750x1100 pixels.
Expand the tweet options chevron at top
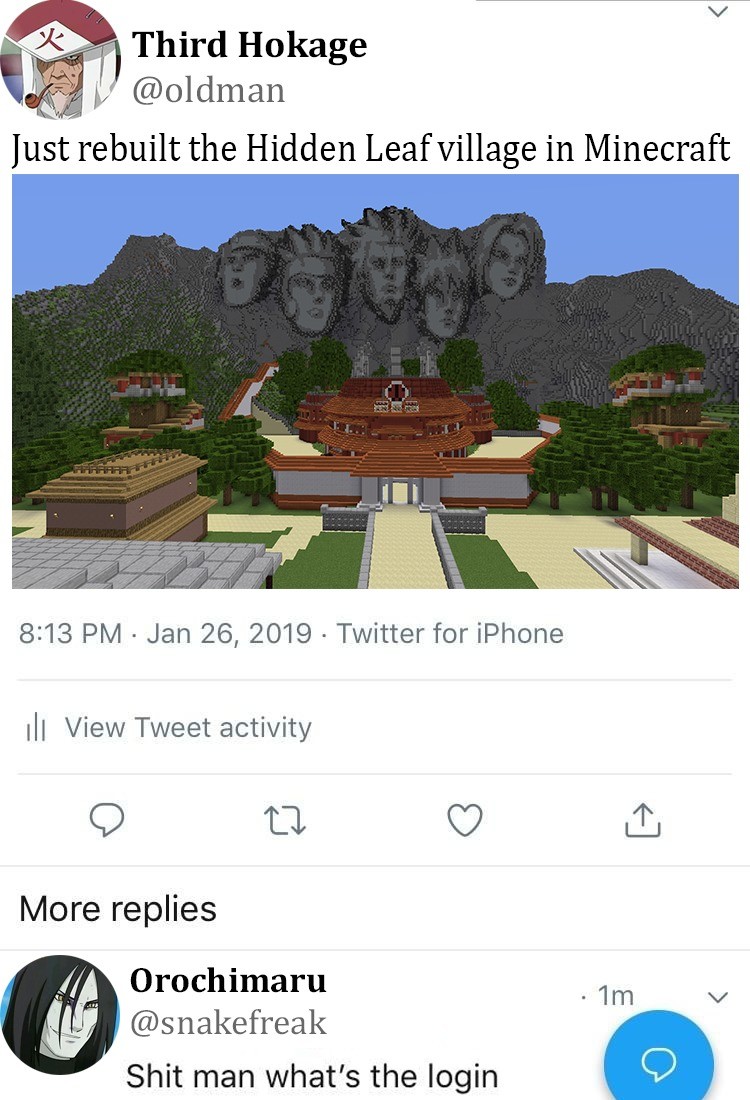[x=718, y=12]
